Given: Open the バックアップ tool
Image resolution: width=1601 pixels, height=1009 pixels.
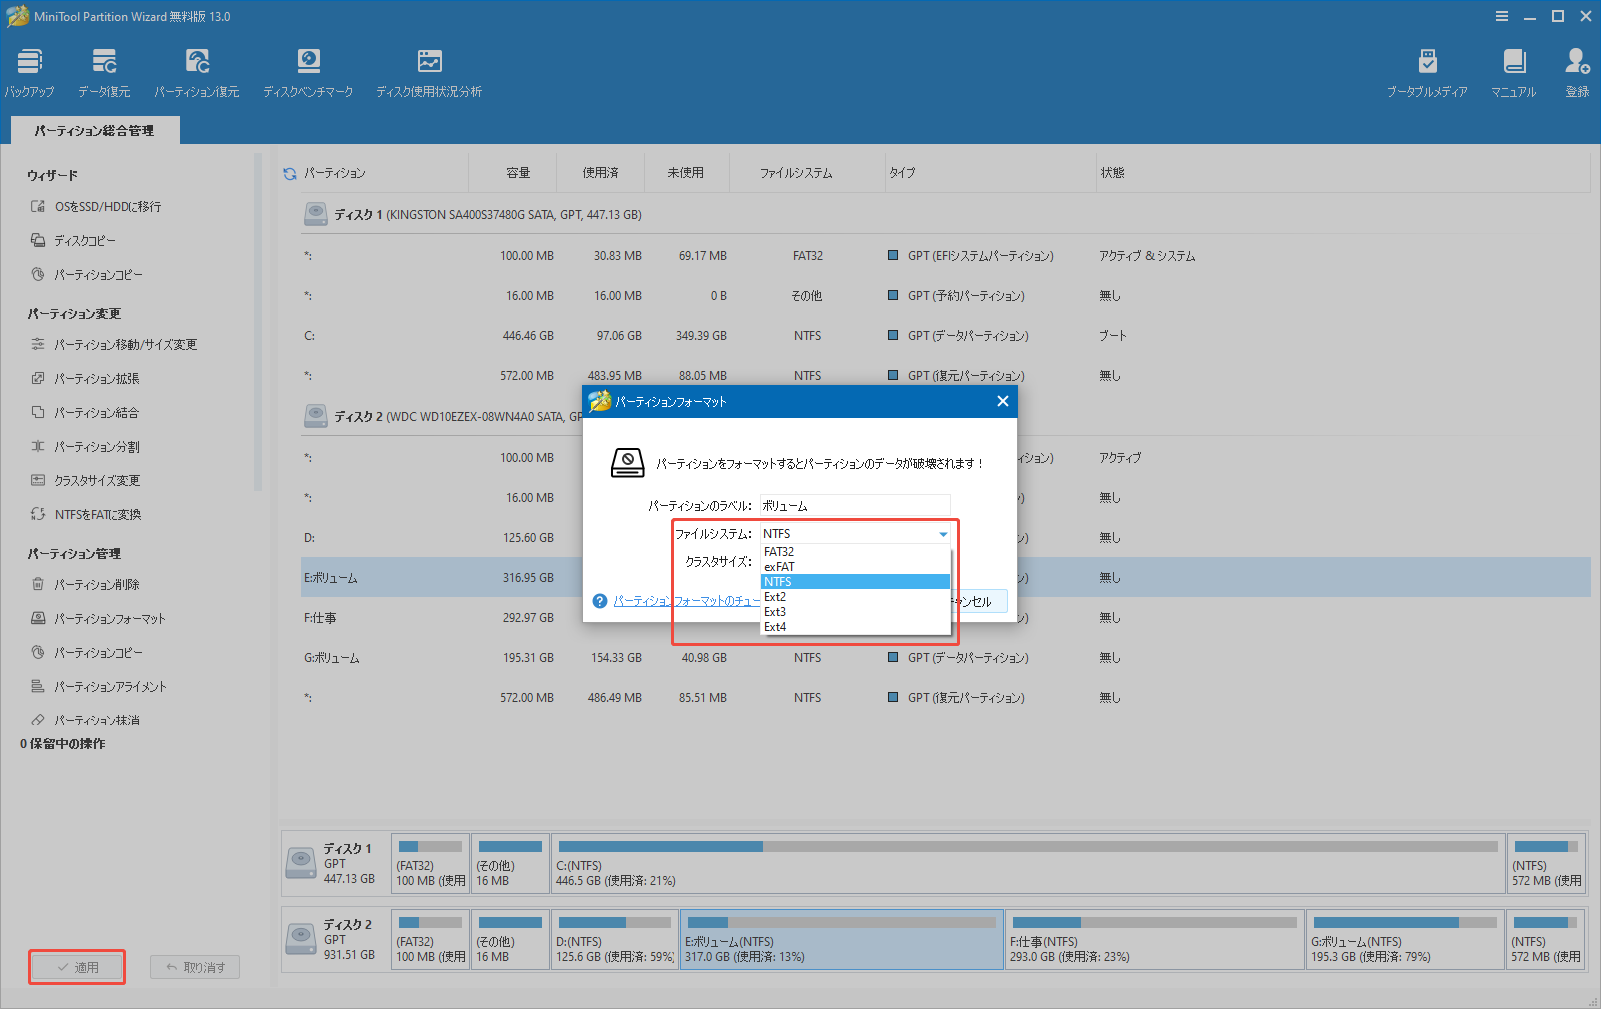Looking at the screenshot, I should pyautogui.click(x=28, y=70).
